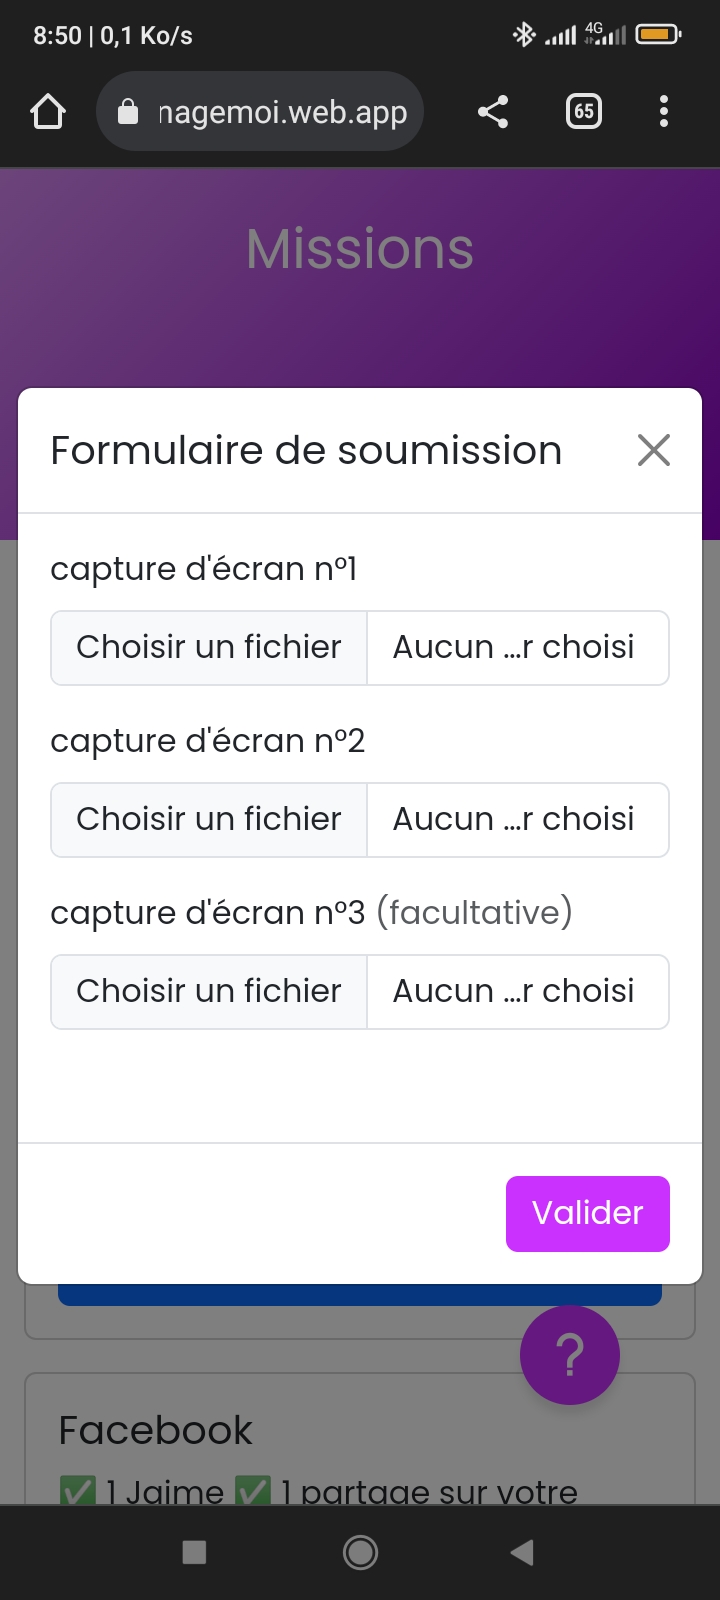
Task: Open the browser three-dot menu
Action: [x=664, y=111]
